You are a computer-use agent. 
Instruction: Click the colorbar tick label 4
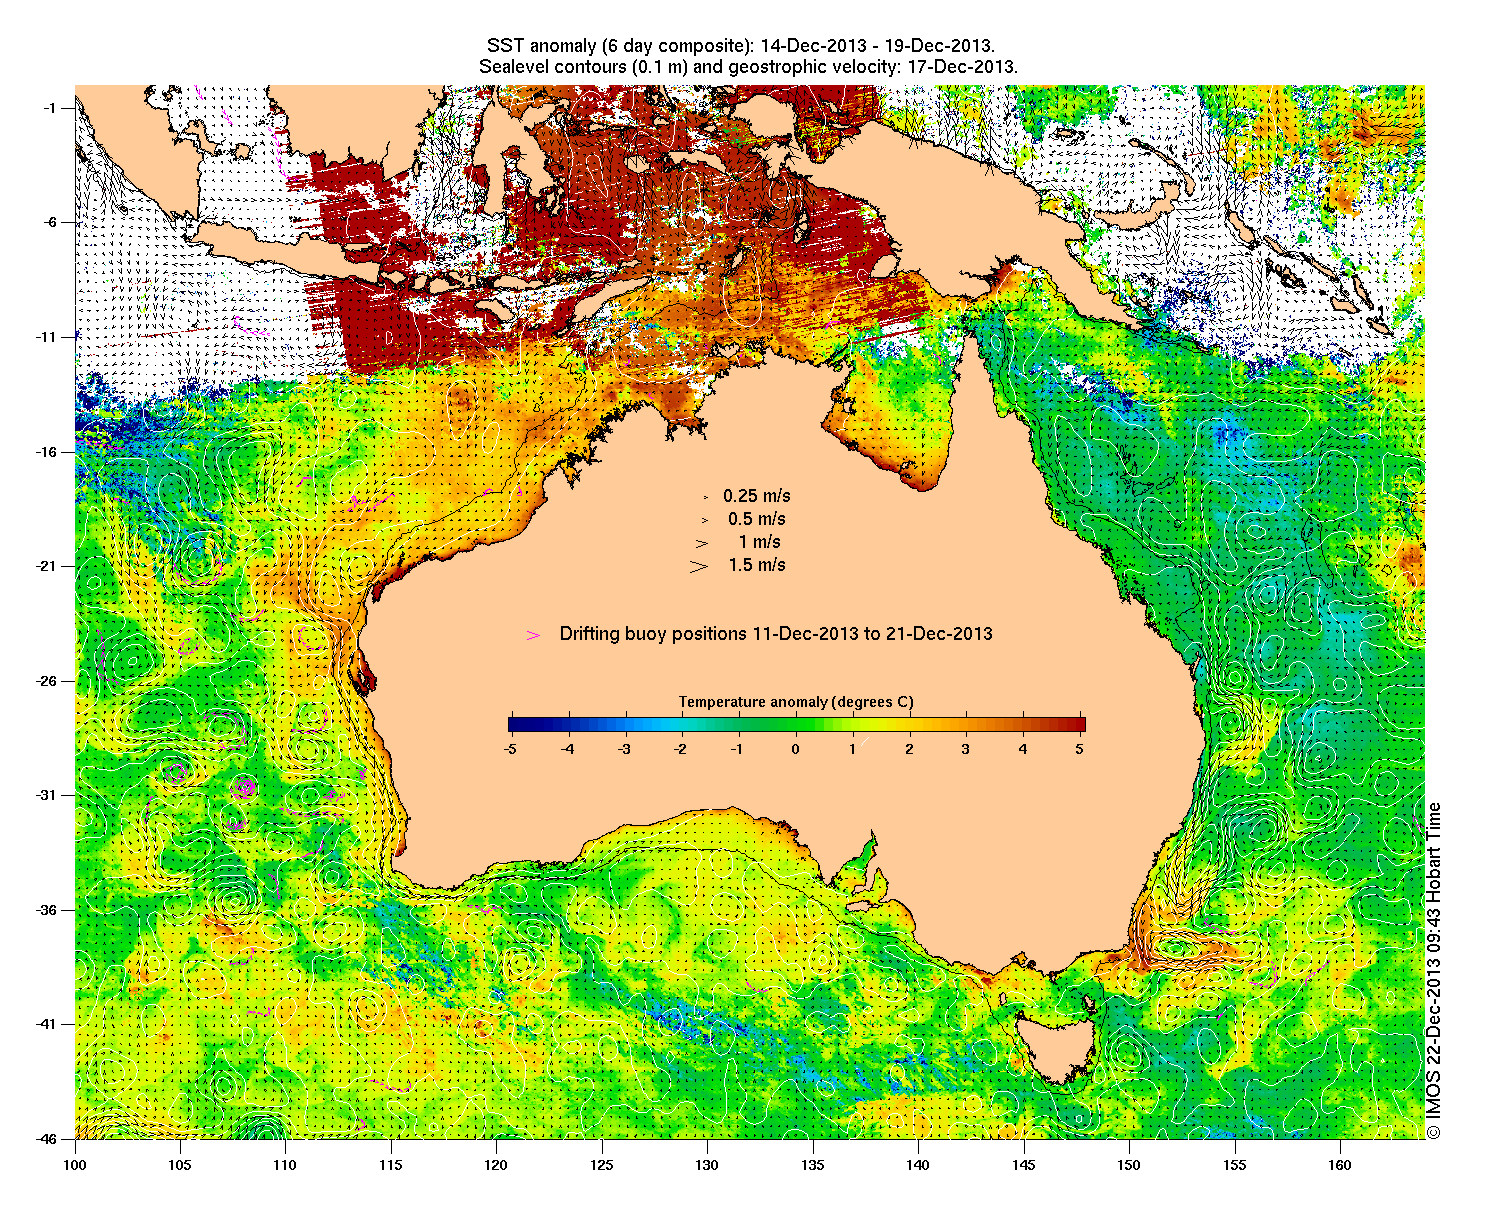click(1023, 748)
